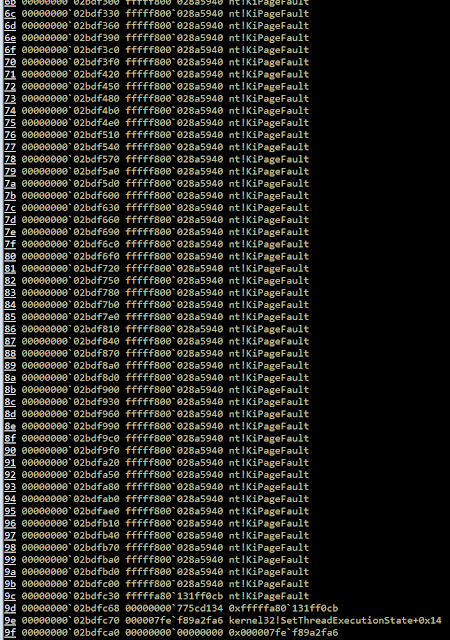Select stack frame 92
The width and height of the screenshot is (450, 640).
[10, 475]
